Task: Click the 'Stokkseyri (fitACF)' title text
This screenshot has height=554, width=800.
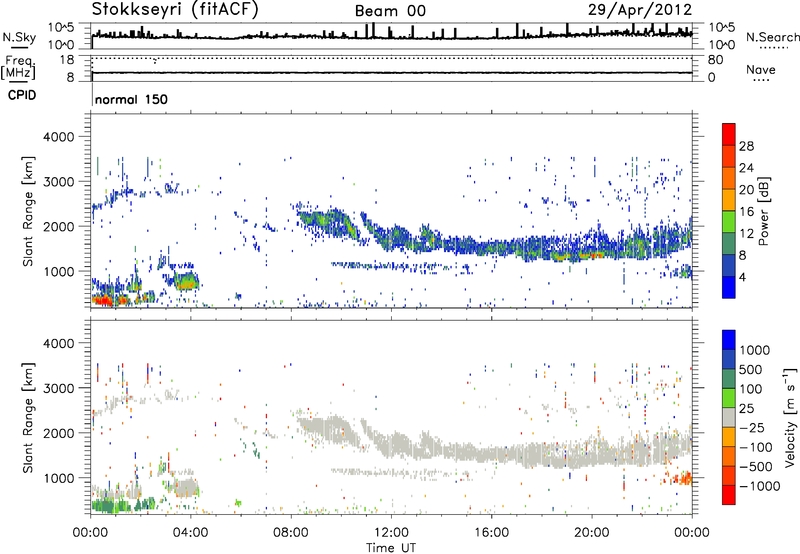Action: 175,9
